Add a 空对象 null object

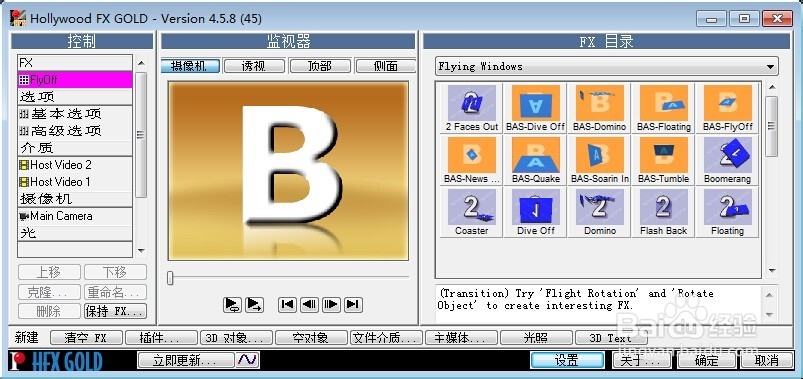[x=311, y=338]
